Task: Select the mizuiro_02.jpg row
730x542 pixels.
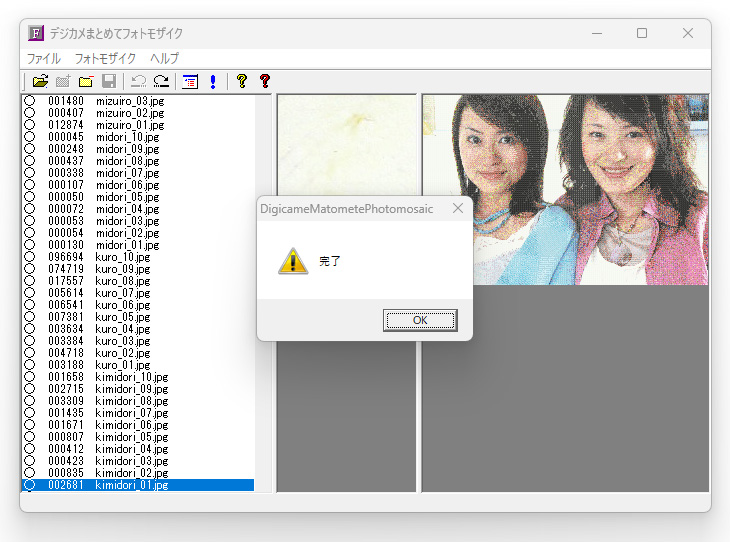Action: pos(138,113)
